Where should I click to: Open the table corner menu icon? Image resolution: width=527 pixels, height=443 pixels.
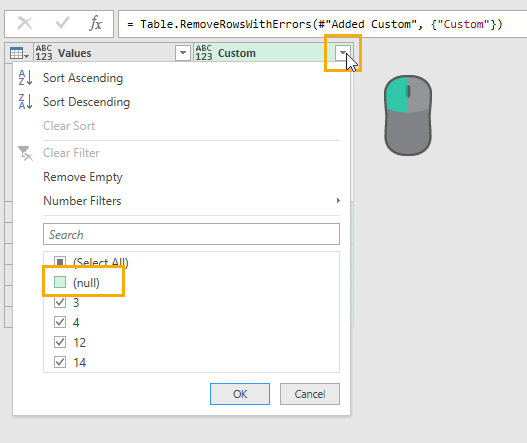pos(19,53)
